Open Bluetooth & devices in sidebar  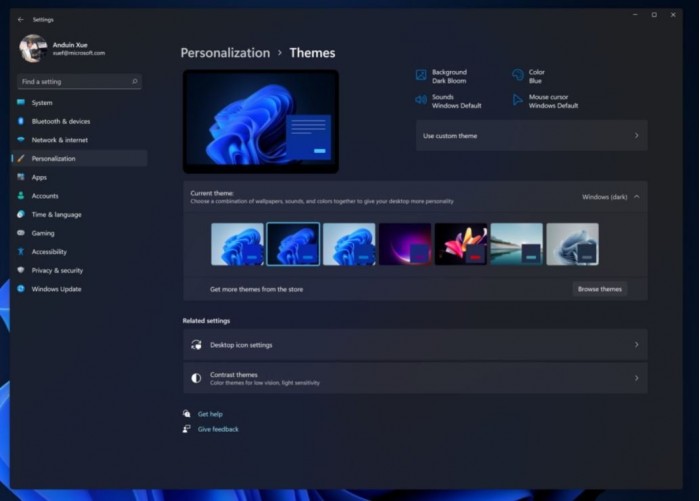[x=60, y=121]
